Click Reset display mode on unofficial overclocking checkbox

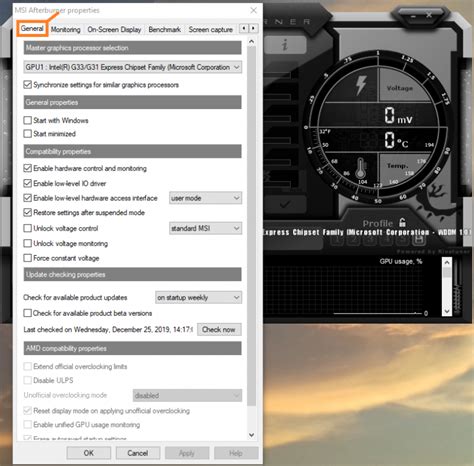tap(28, 411)
